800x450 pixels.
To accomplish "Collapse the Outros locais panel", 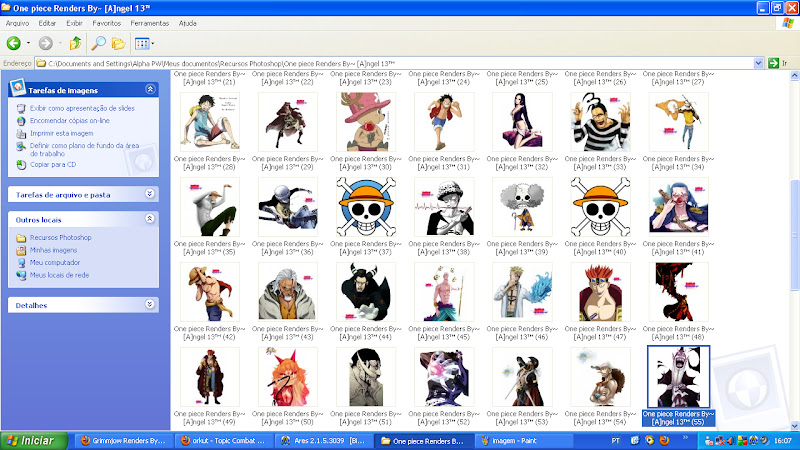I will 149,218.
